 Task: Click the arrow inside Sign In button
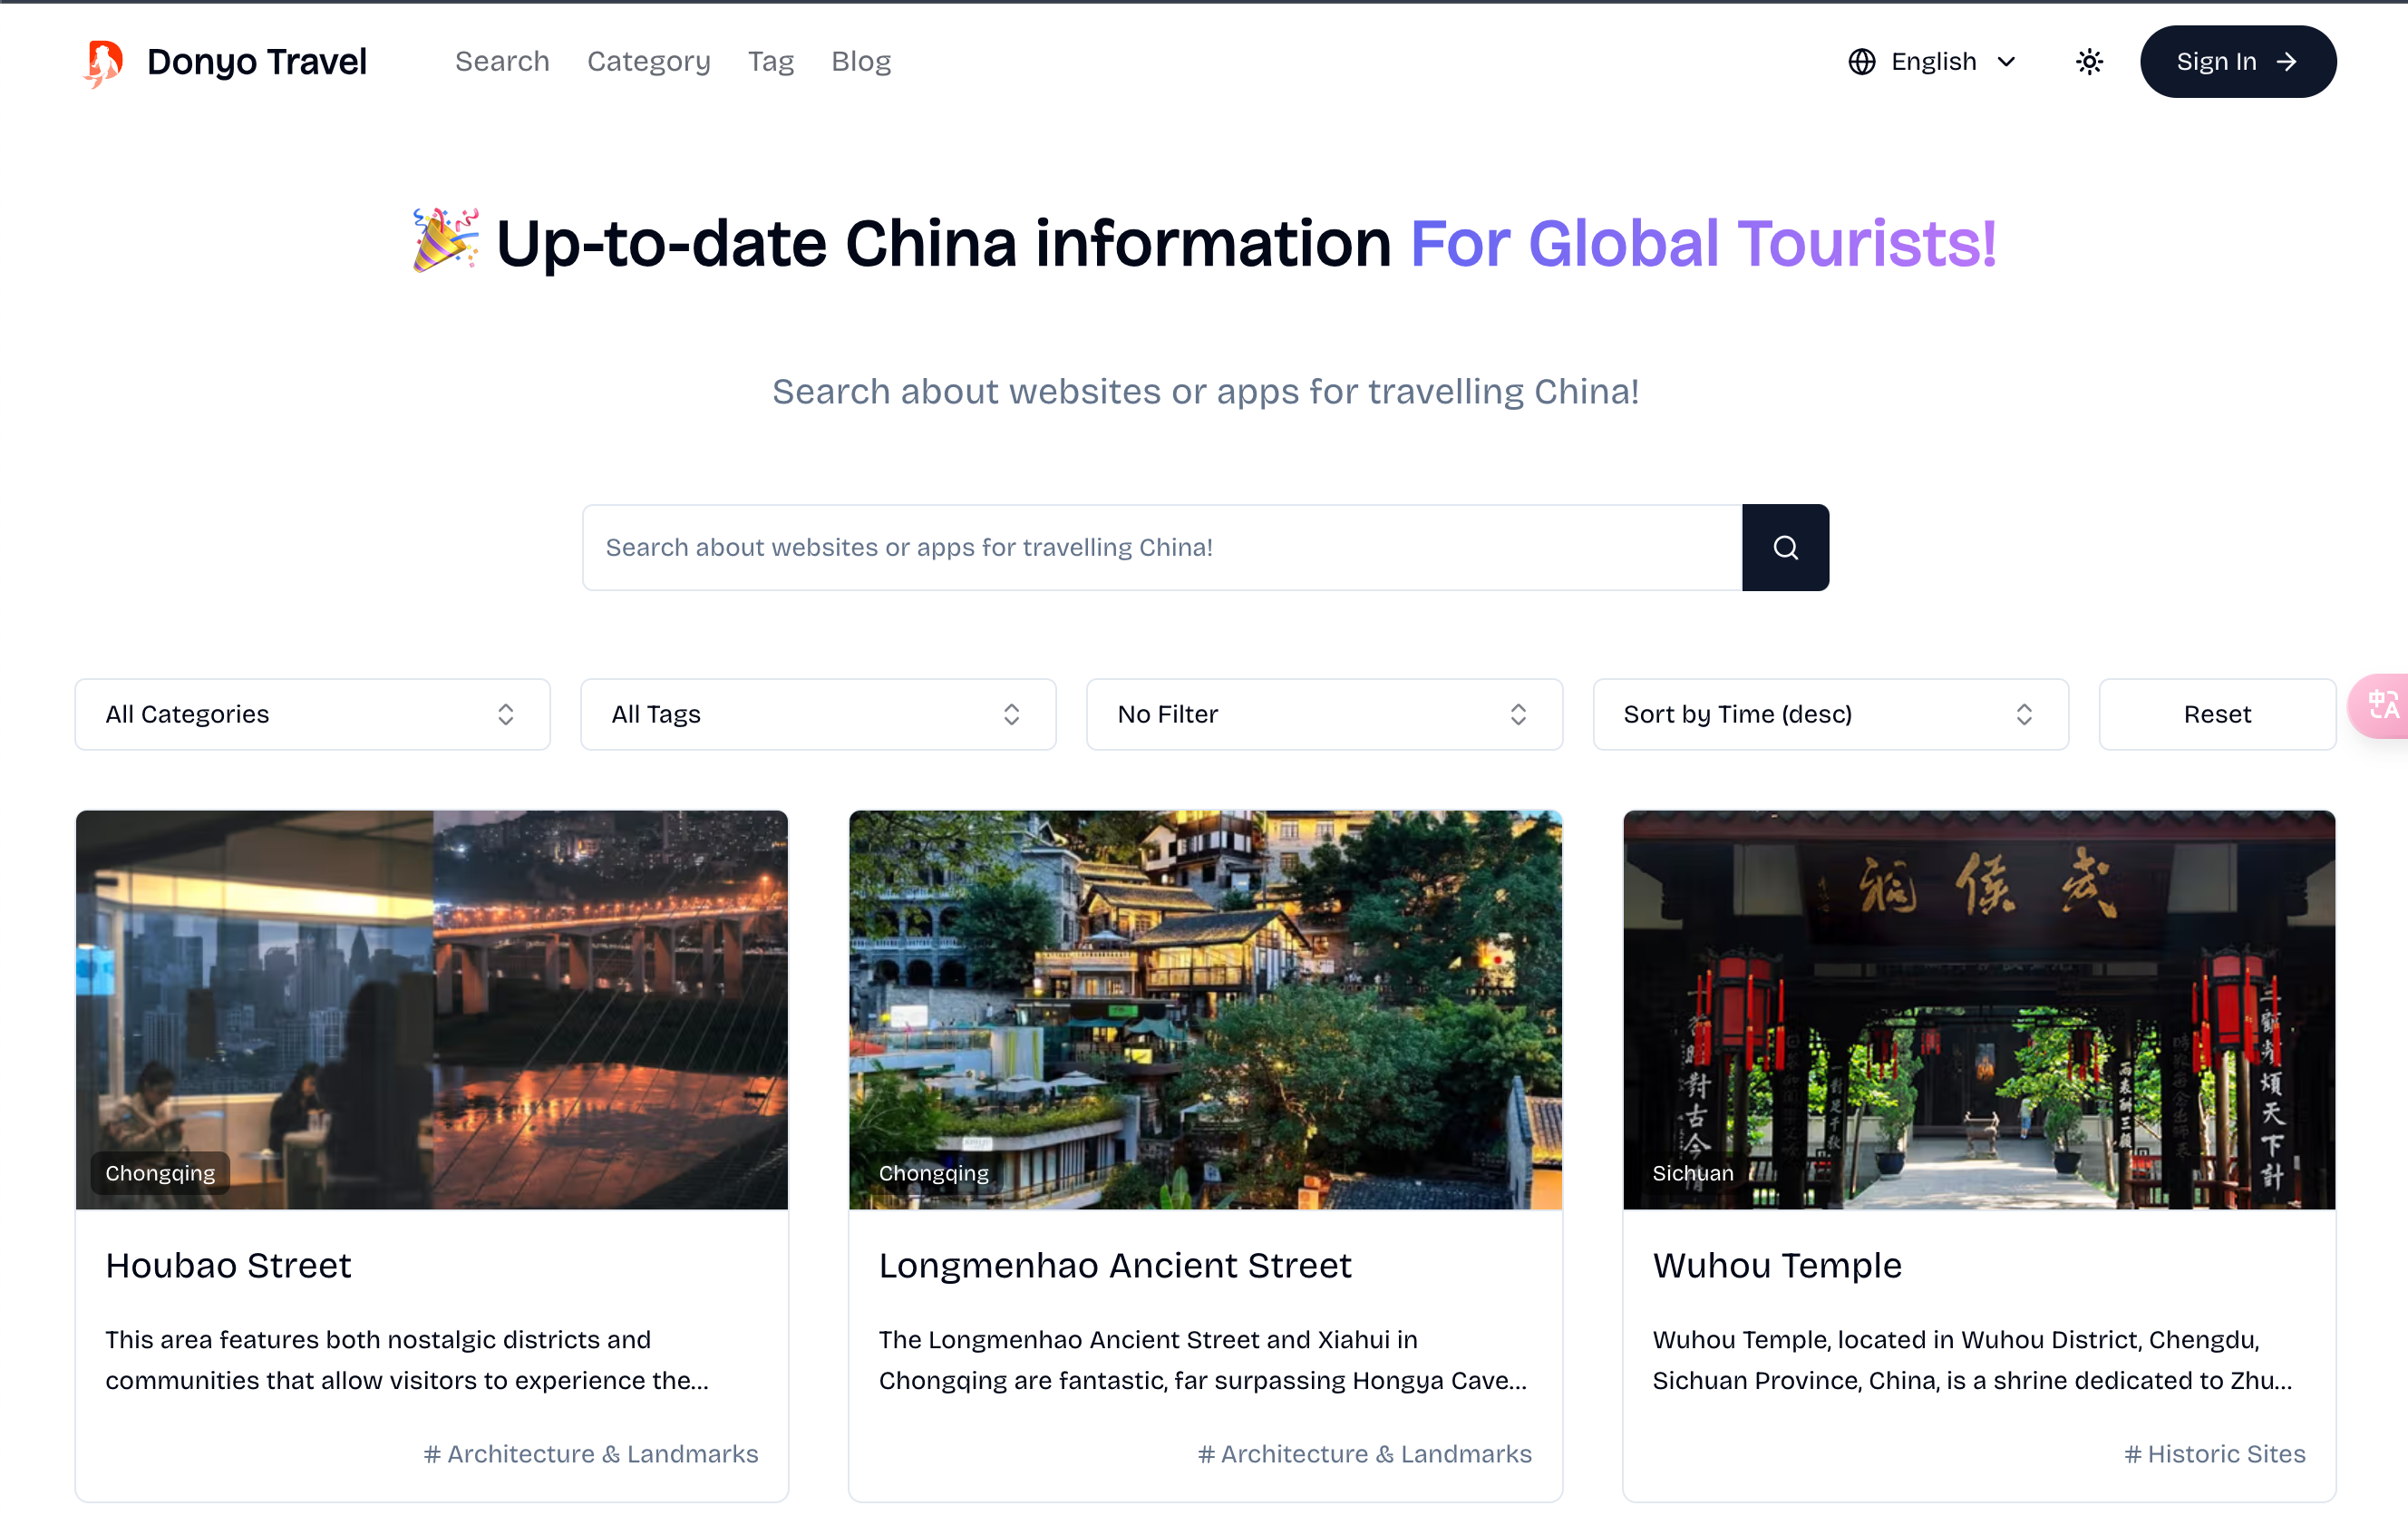click(x=2287, y=62)
